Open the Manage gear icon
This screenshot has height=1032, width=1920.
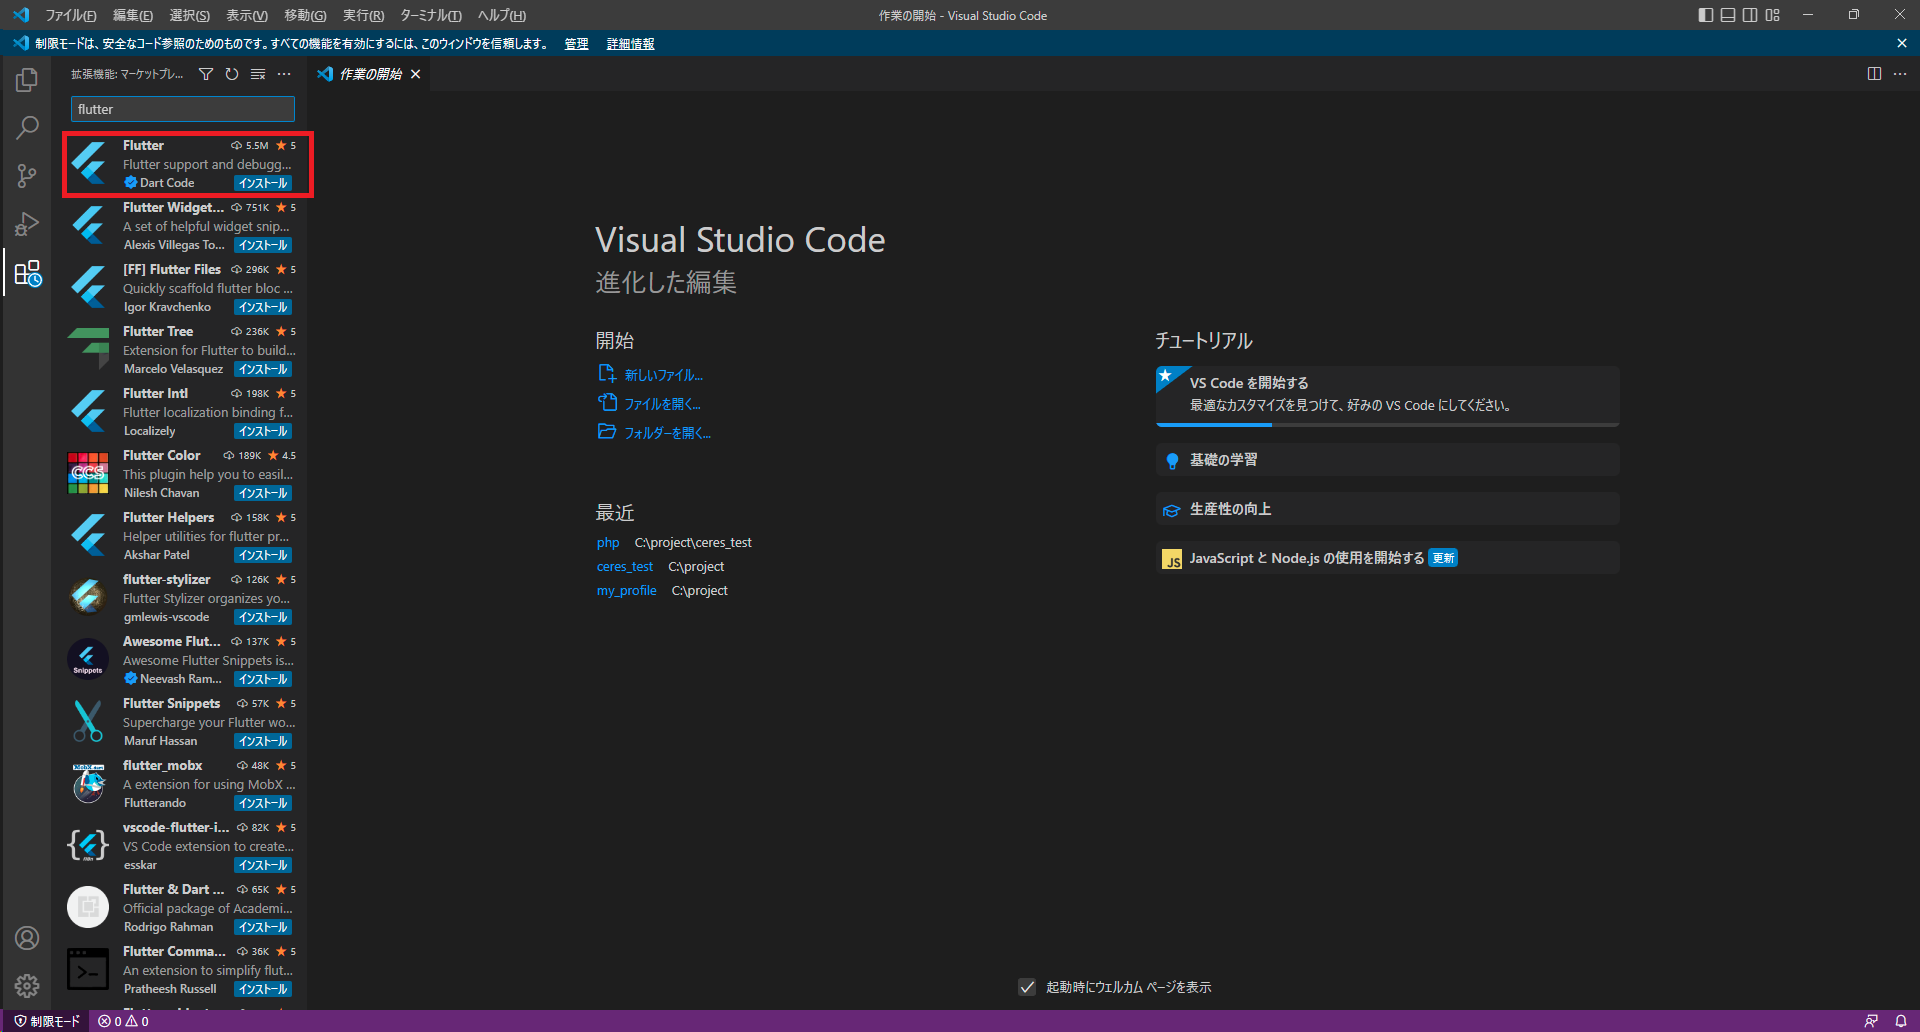tap(27, 986)
